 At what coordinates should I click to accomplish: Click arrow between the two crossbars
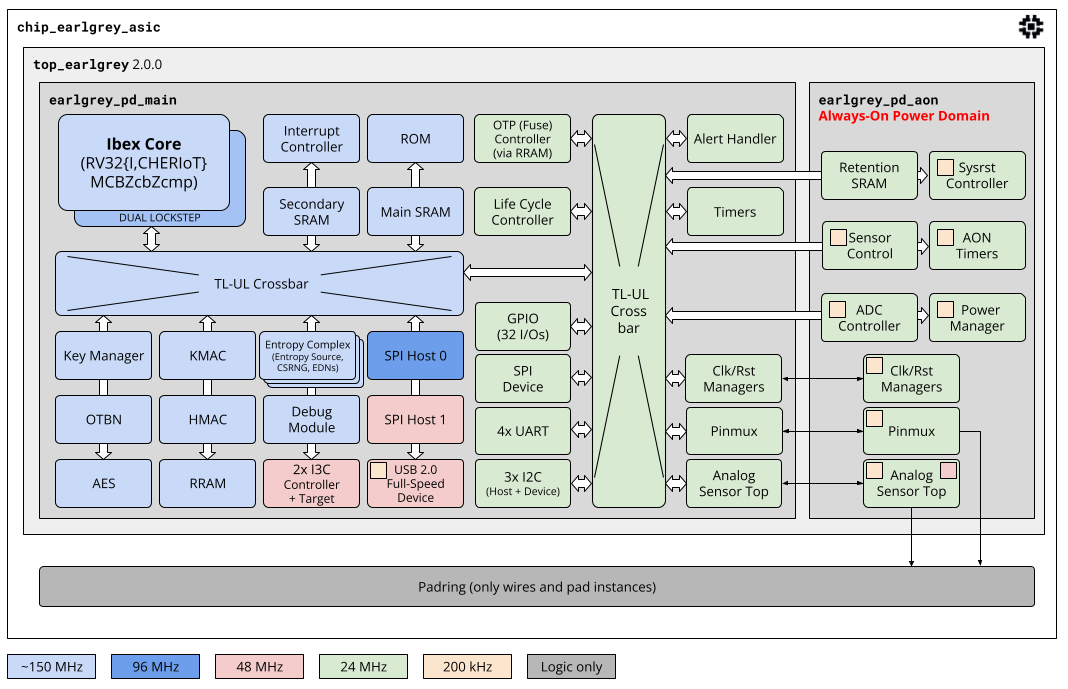[528, 273]
